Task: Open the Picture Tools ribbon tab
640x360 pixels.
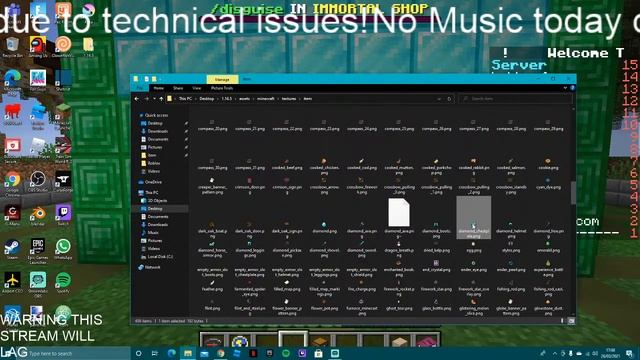Action: [x=222, y=88]
